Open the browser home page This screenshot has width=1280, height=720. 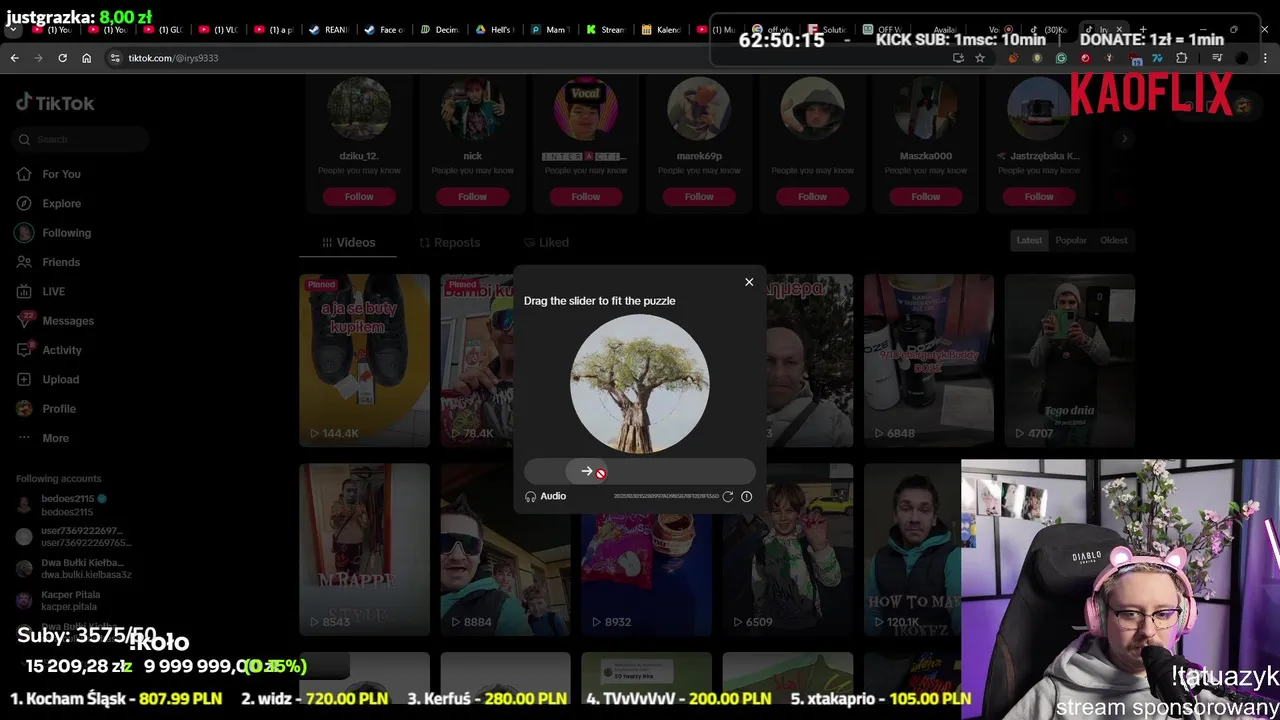(86, 58)
